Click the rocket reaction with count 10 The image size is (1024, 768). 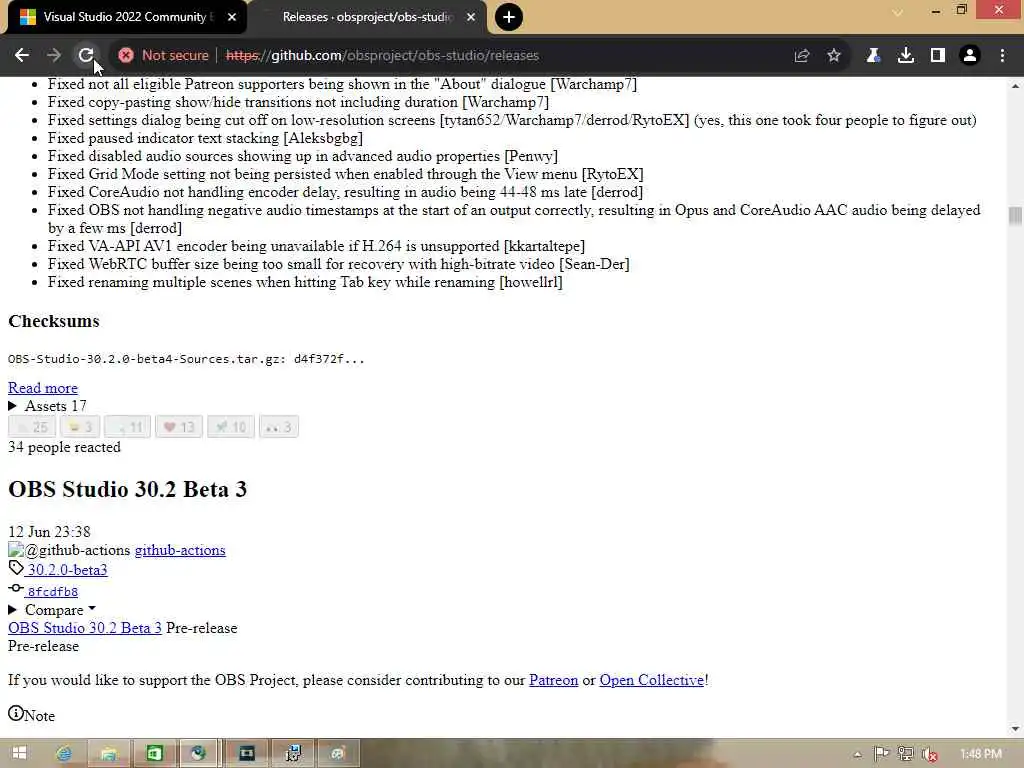(231, 427)
